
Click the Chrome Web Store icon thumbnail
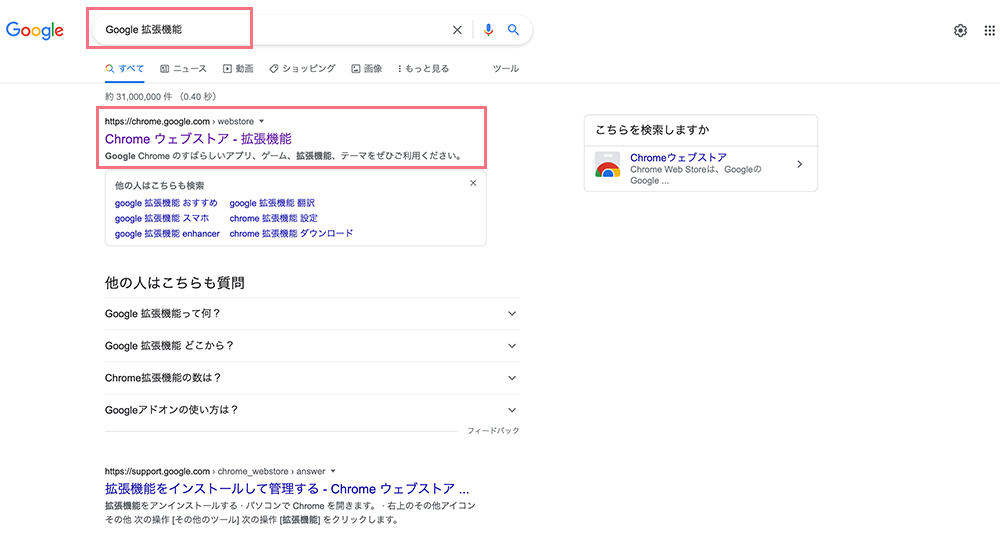click(x=607, y=165)
